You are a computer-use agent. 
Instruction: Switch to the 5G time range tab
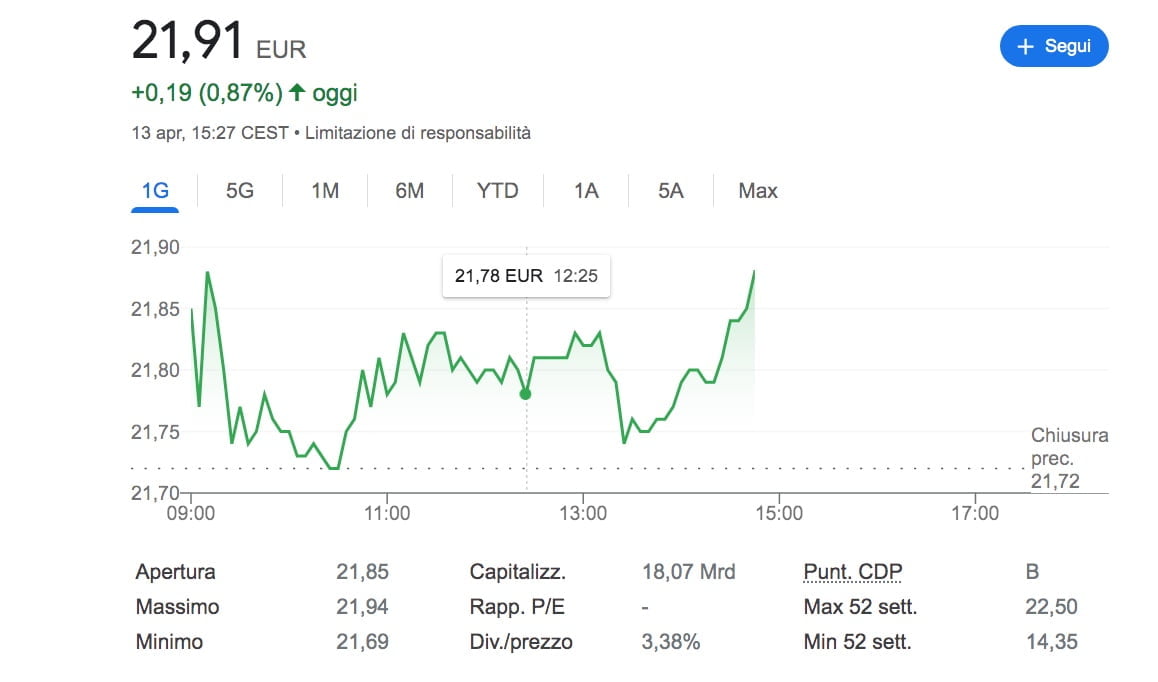tap(240, 190)
